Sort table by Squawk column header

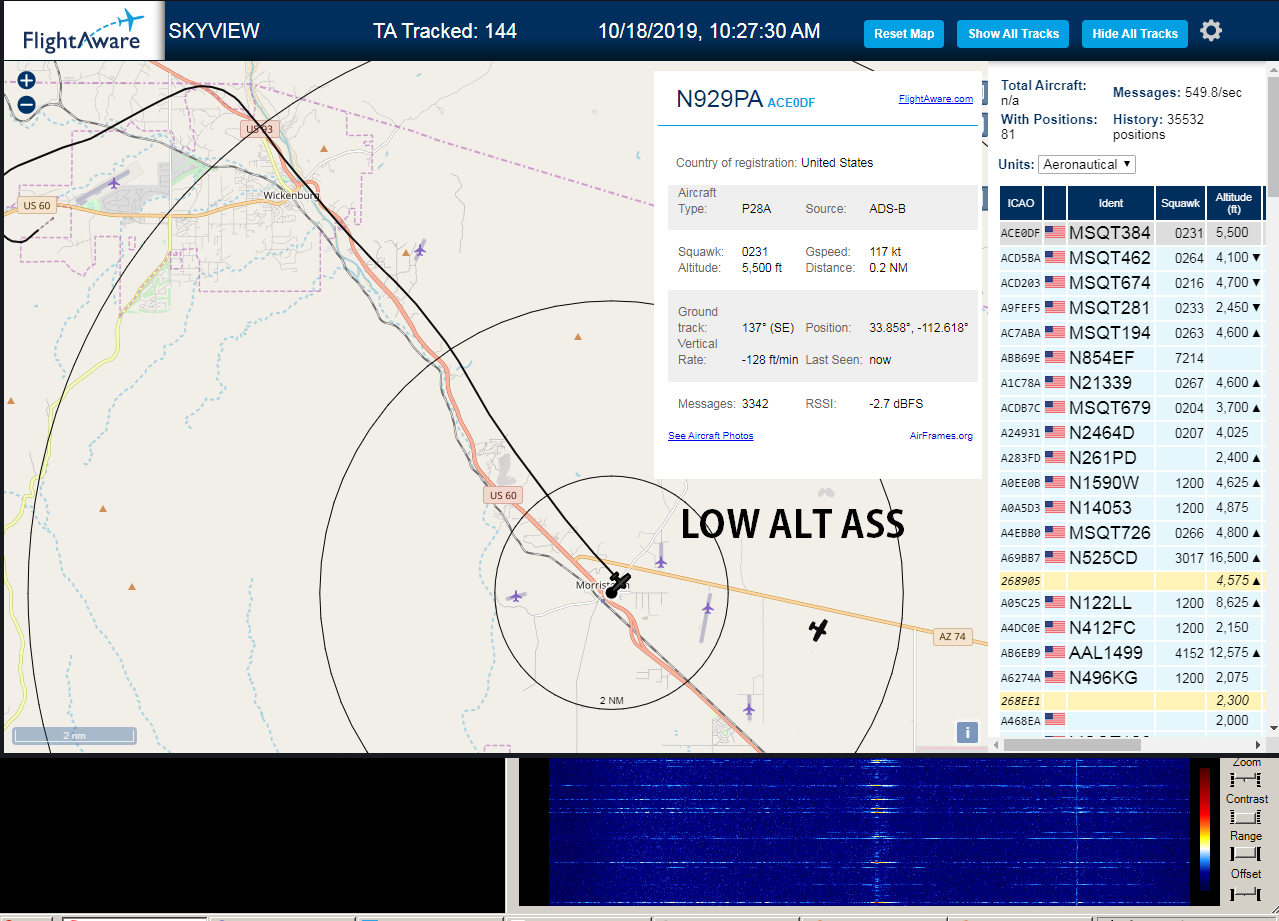pos(1180,203)
